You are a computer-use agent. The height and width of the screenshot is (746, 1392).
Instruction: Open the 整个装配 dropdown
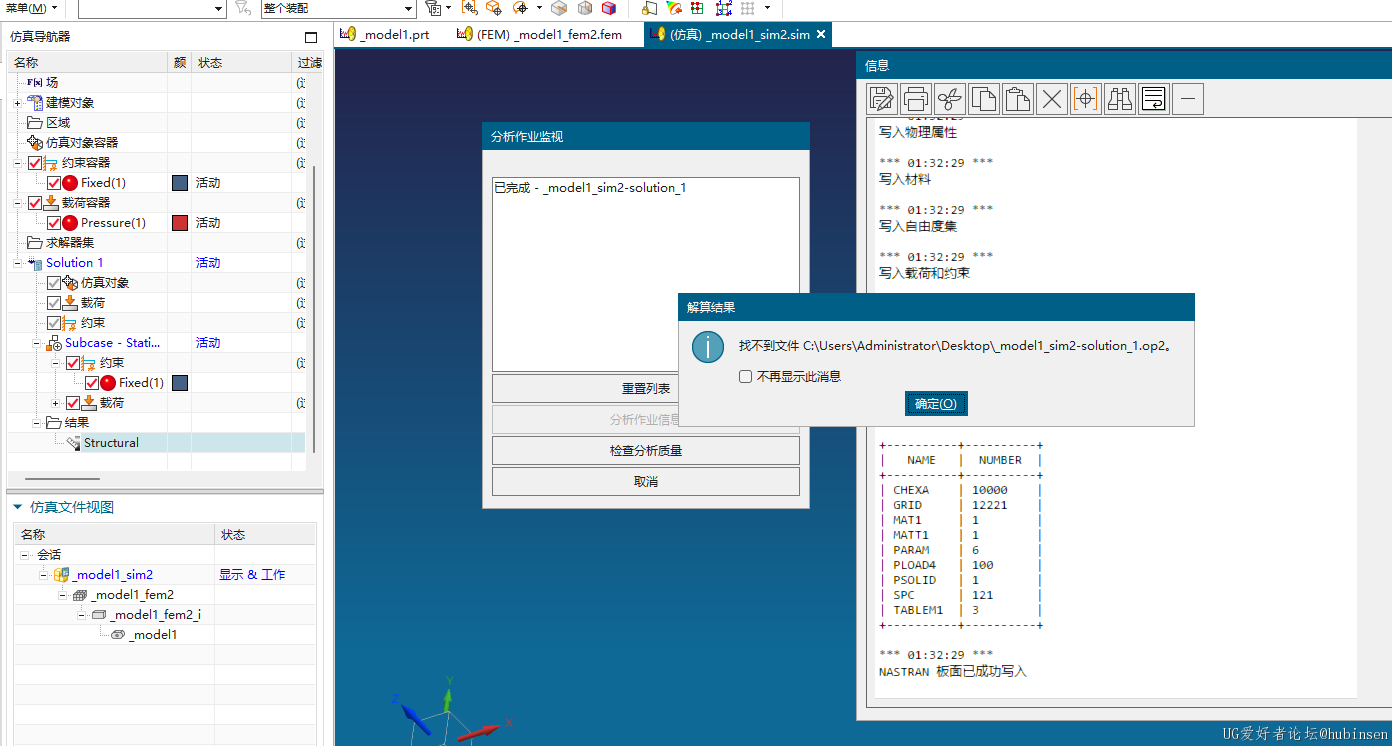pos(338,8)
